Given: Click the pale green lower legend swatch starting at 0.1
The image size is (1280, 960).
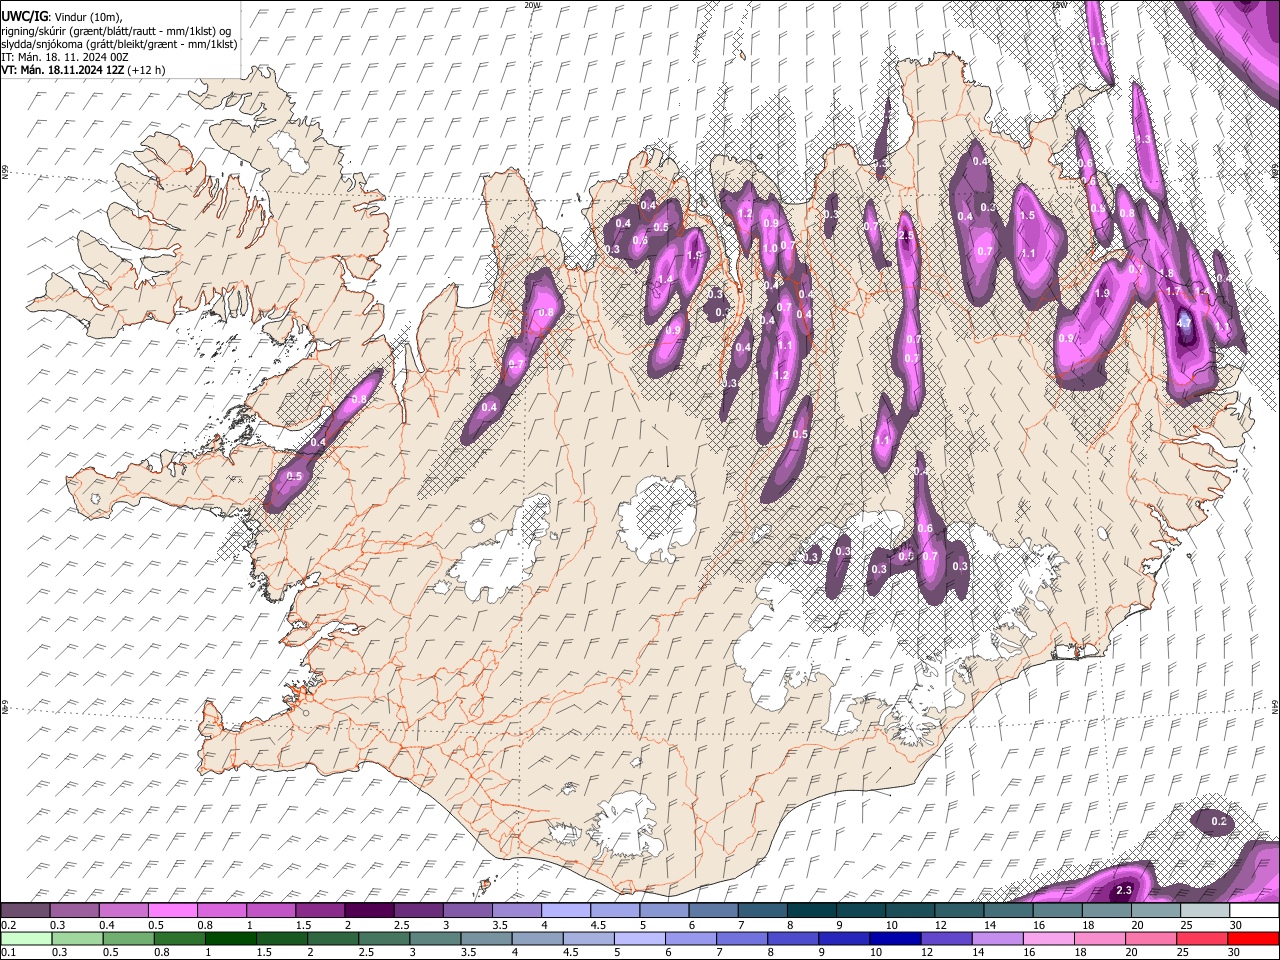Looking at the screenshot, I should tap(26, 938).
